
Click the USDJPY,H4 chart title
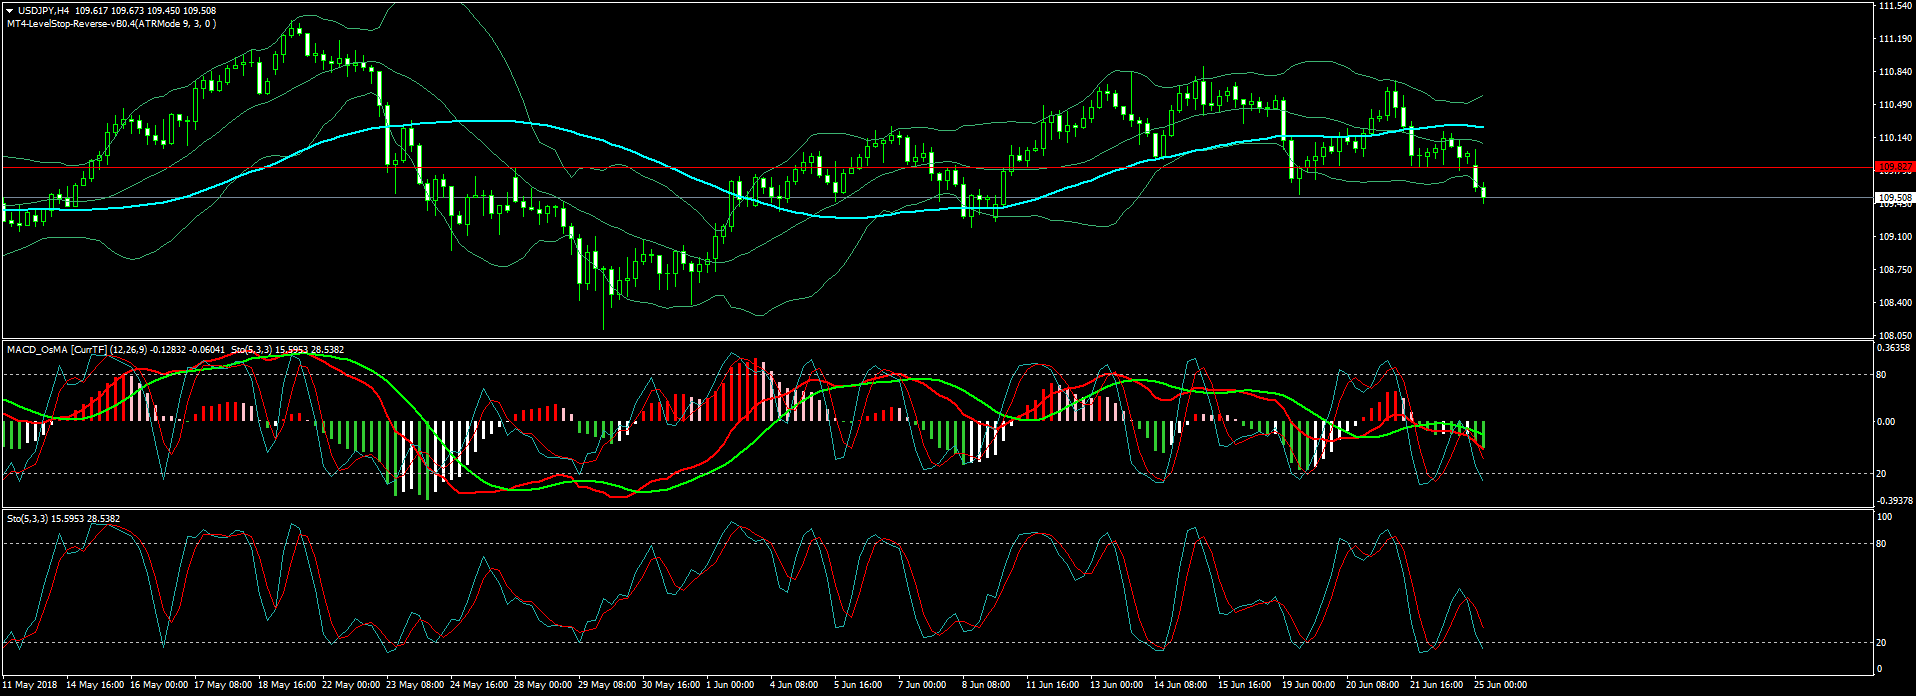pyautogui.click(x=43, y=11)
